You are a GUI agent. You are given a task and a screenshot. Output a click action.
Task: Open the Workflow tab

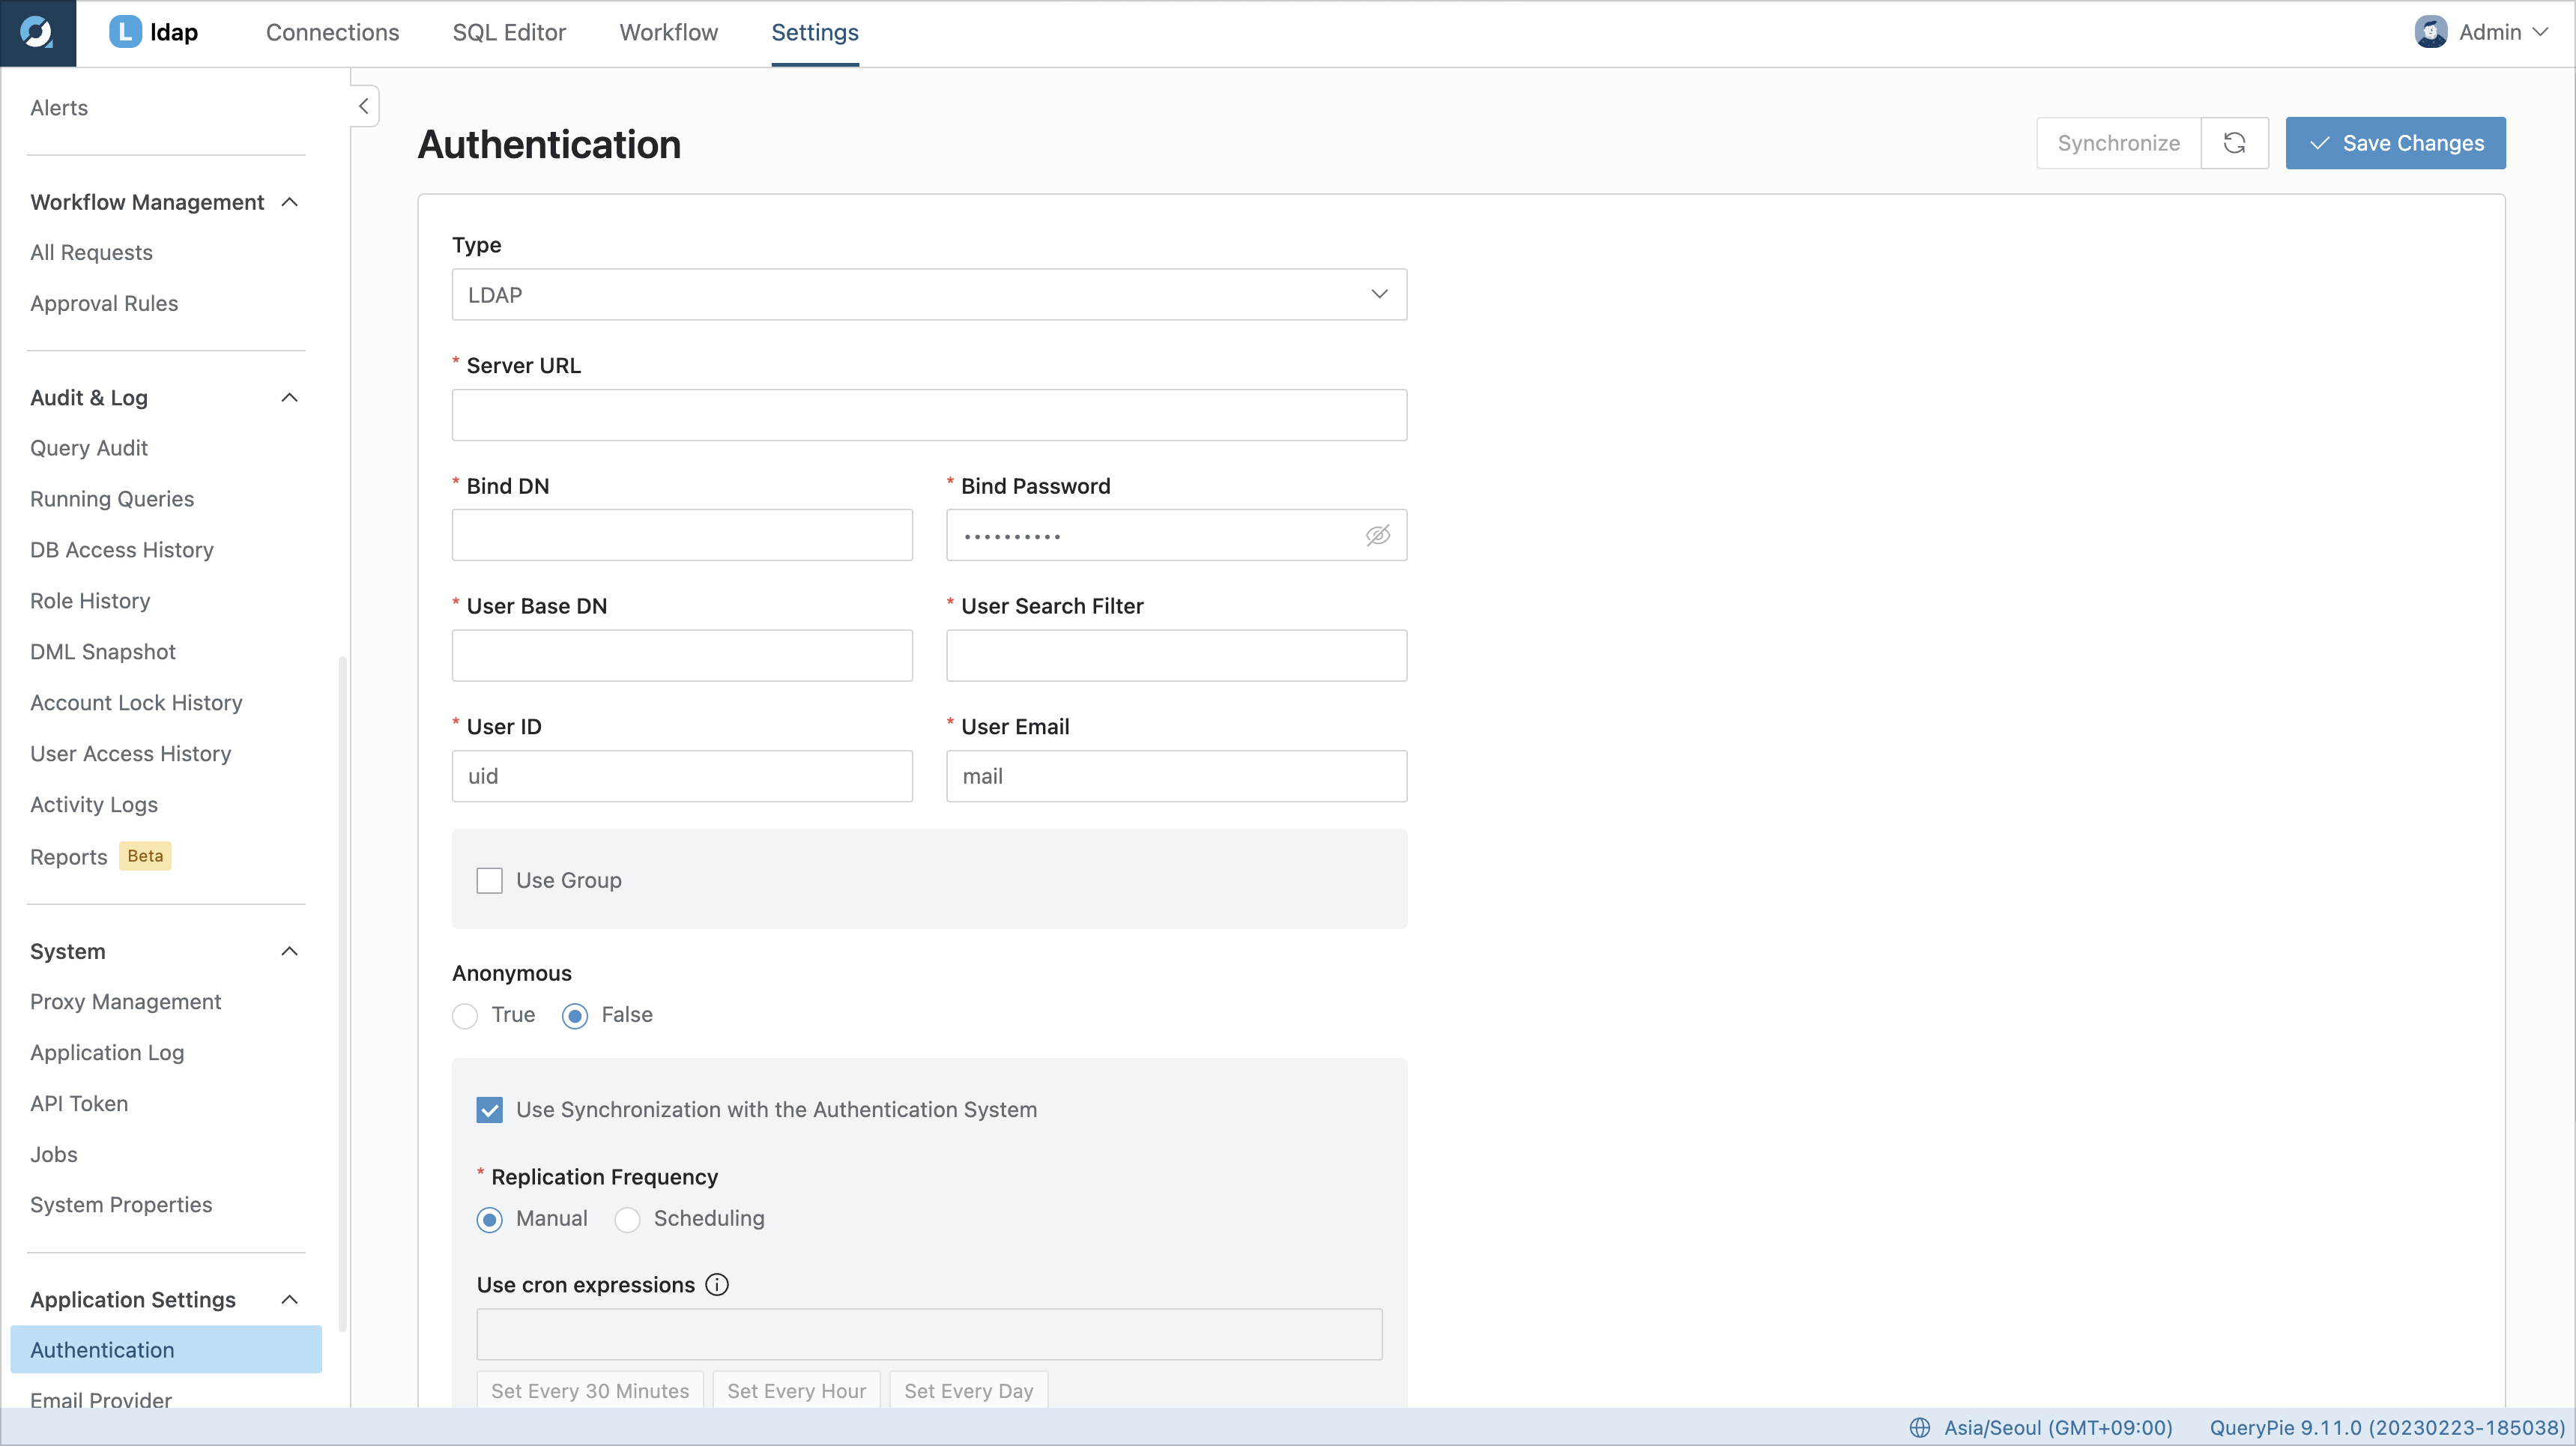(669, 32)
